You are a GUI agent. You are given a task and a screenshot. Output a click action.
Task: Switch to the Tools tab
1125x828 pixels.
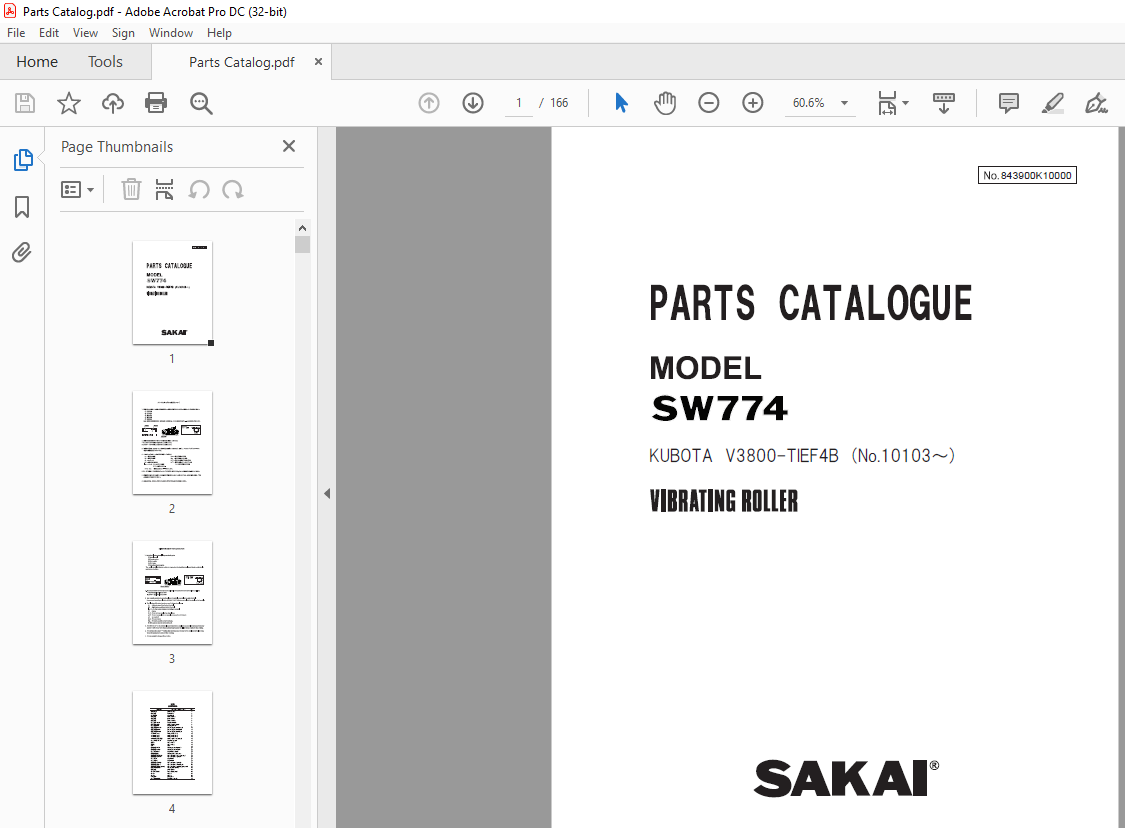coord(105,62)
